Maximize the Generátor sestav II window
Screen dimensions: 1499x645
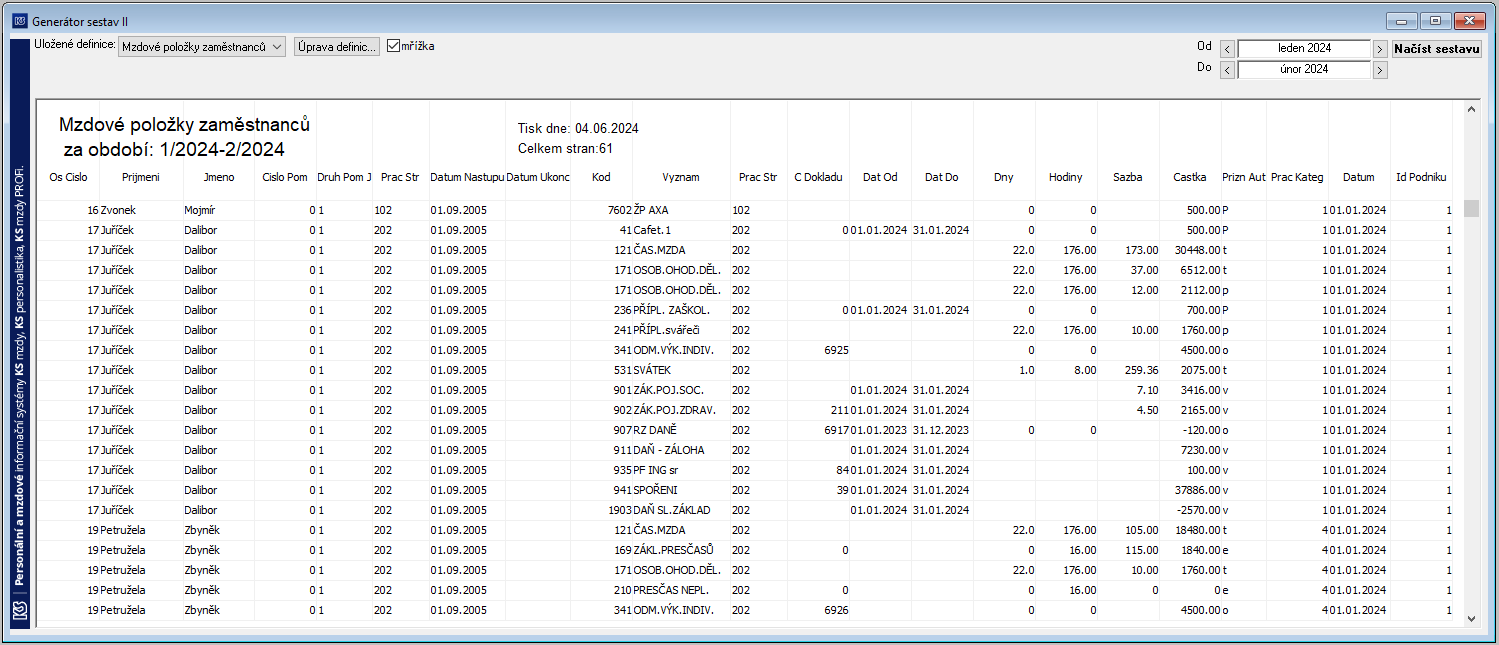pyautogui.click(x=1436, y=20)
